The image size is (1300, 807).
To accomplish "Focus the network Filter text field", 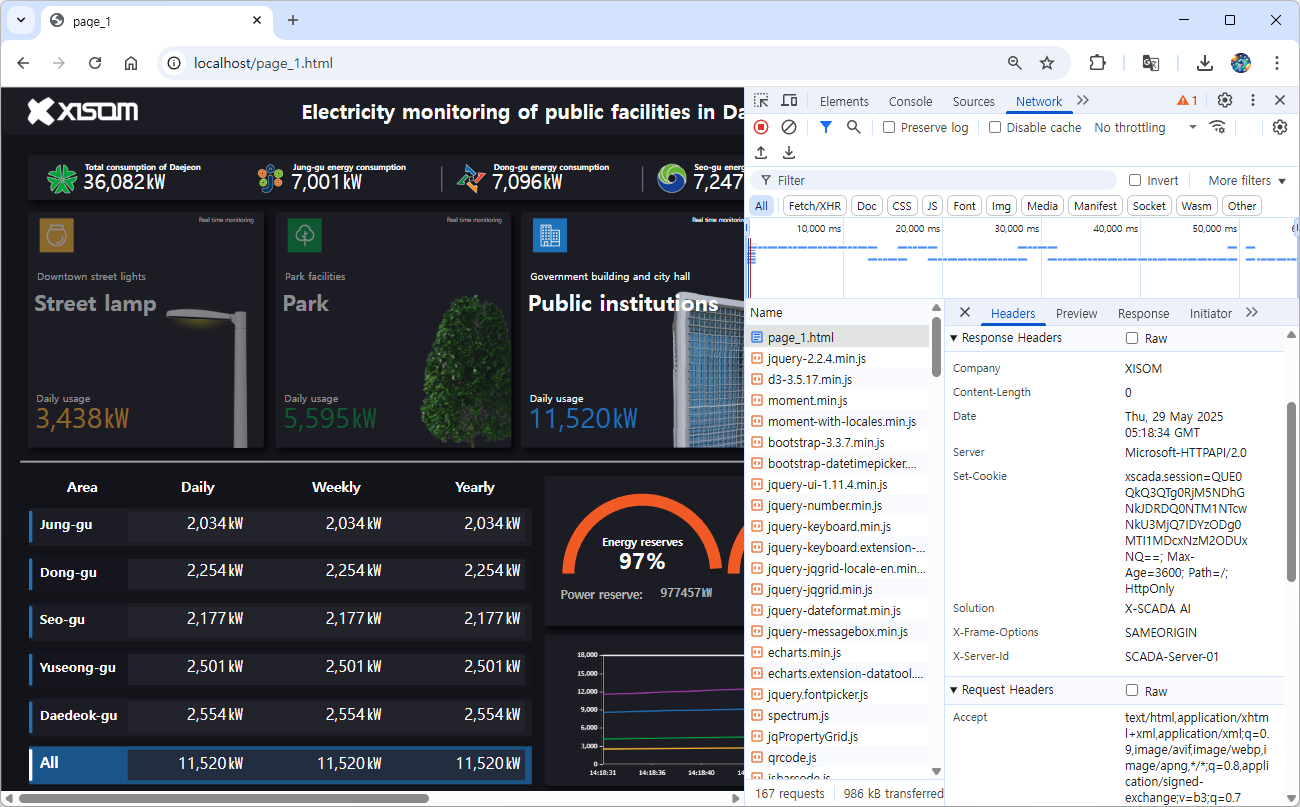I will tap(934, 180).
